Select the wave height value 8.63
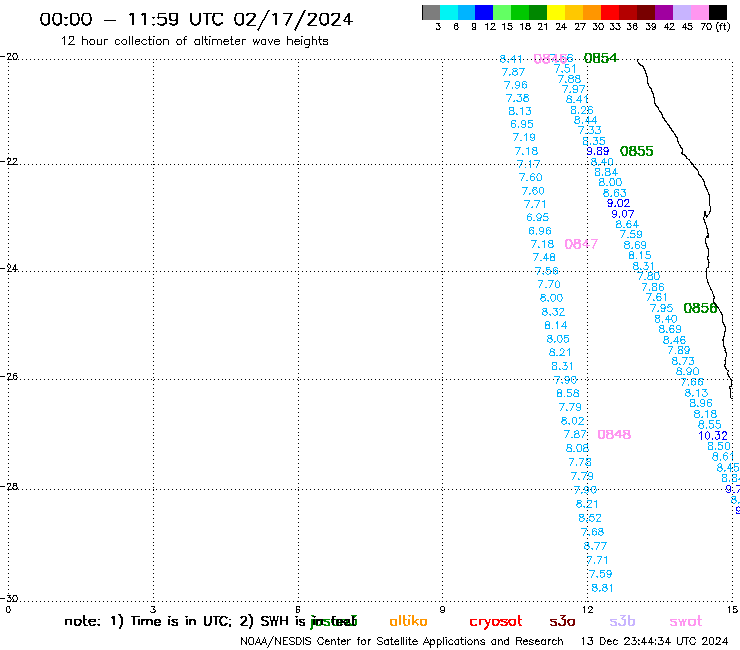Image resolution: width=740 pixels, height=650 pixels. click(614, 193)
